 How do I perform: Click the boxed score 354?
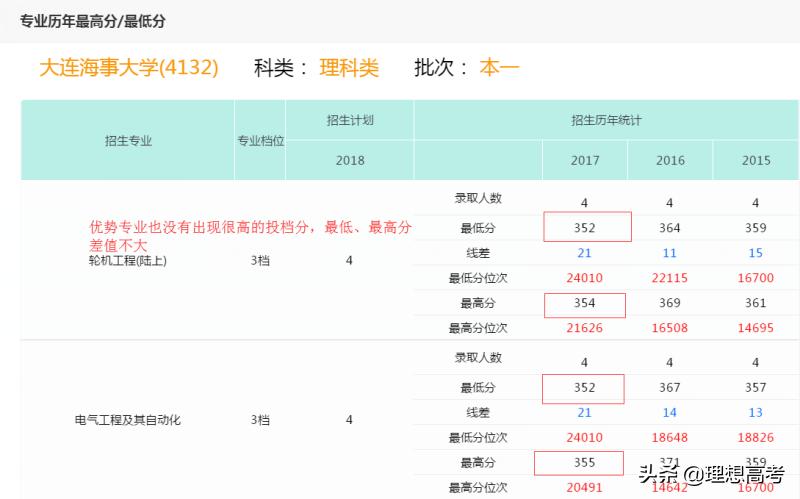(x=585, y=303)
